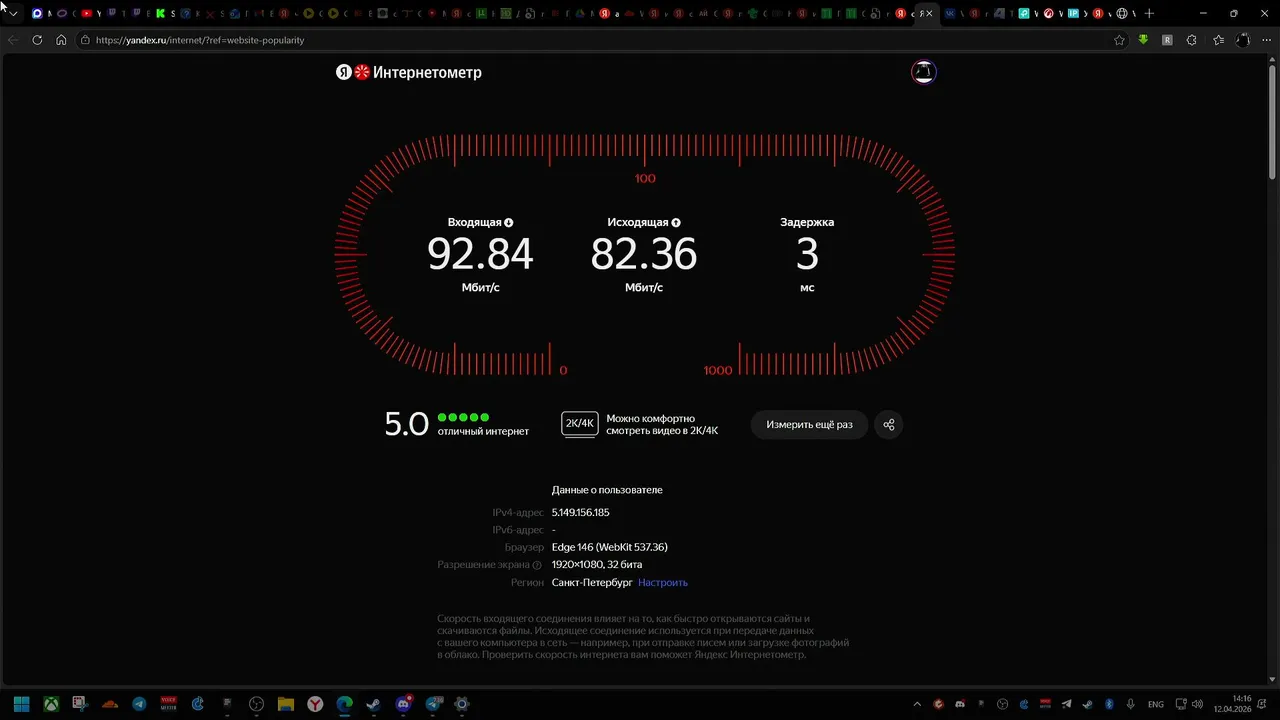Open the browser home page icon
Viewport: 1280px width, 720px height.
pyautogui.click(x=61, y=40)
